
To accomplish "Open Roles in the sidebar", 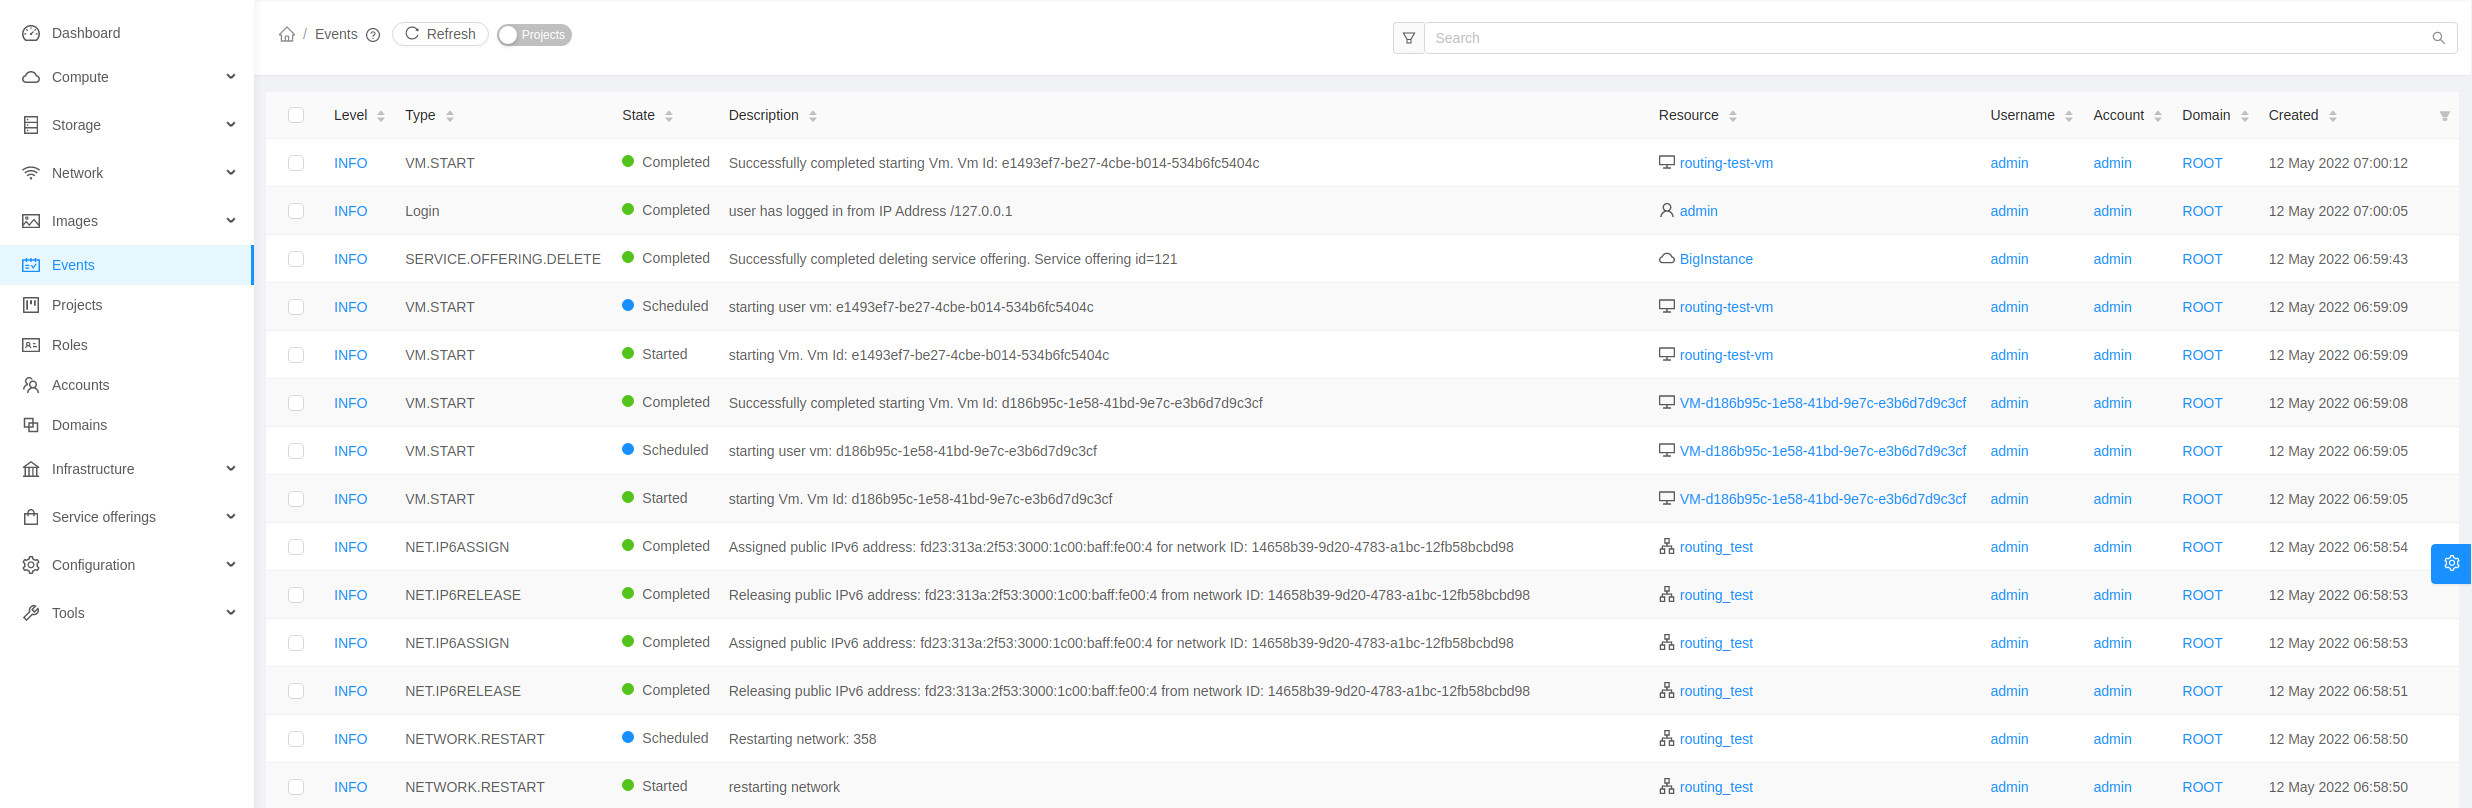I will (x=127, y=345).
